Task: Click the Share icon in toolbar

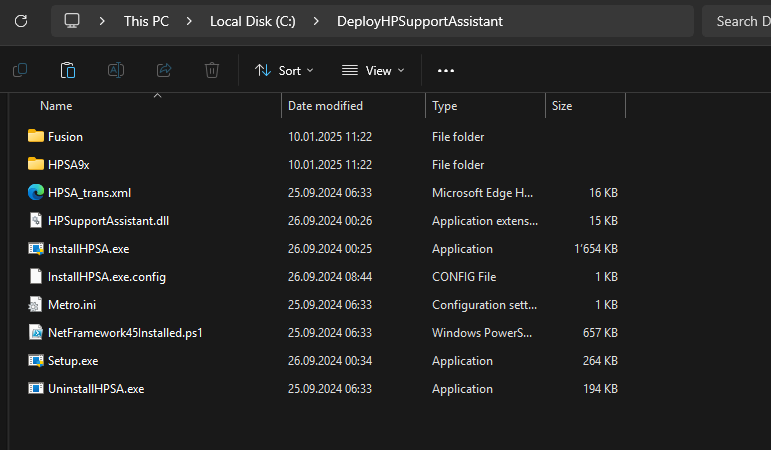Action: 164,70
